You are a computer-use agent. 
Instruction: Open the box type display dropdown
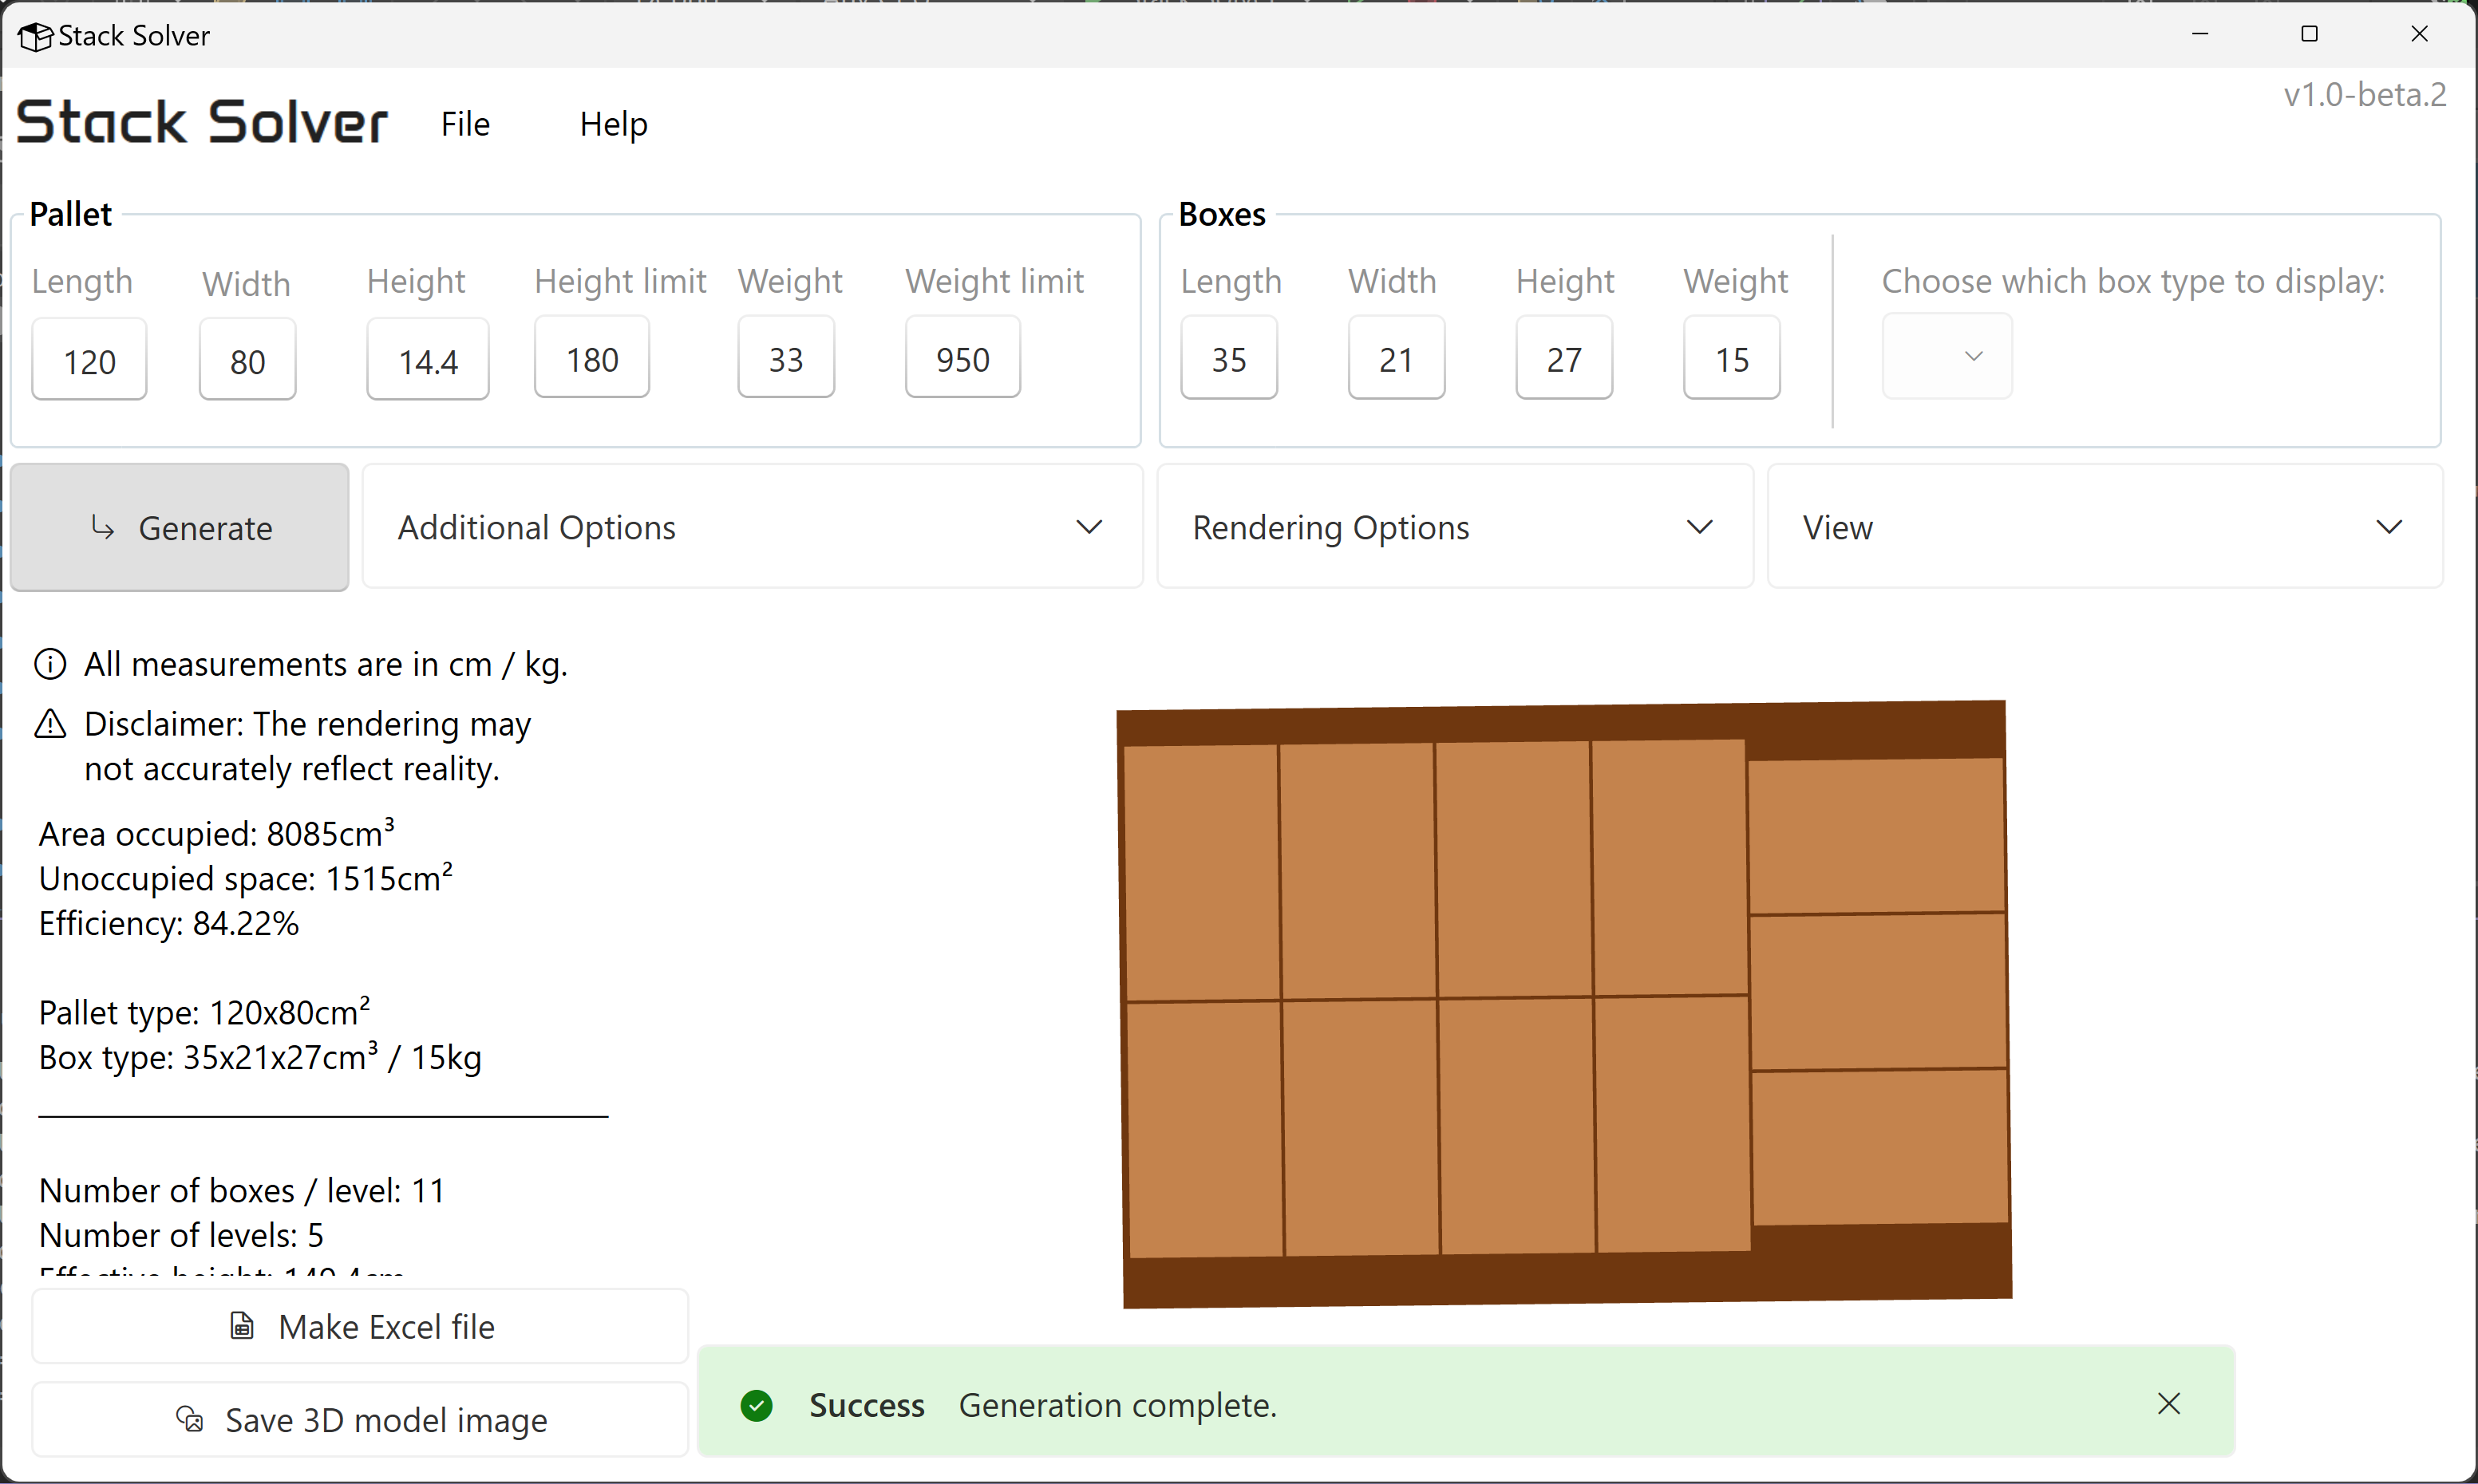pos(1946,357)
